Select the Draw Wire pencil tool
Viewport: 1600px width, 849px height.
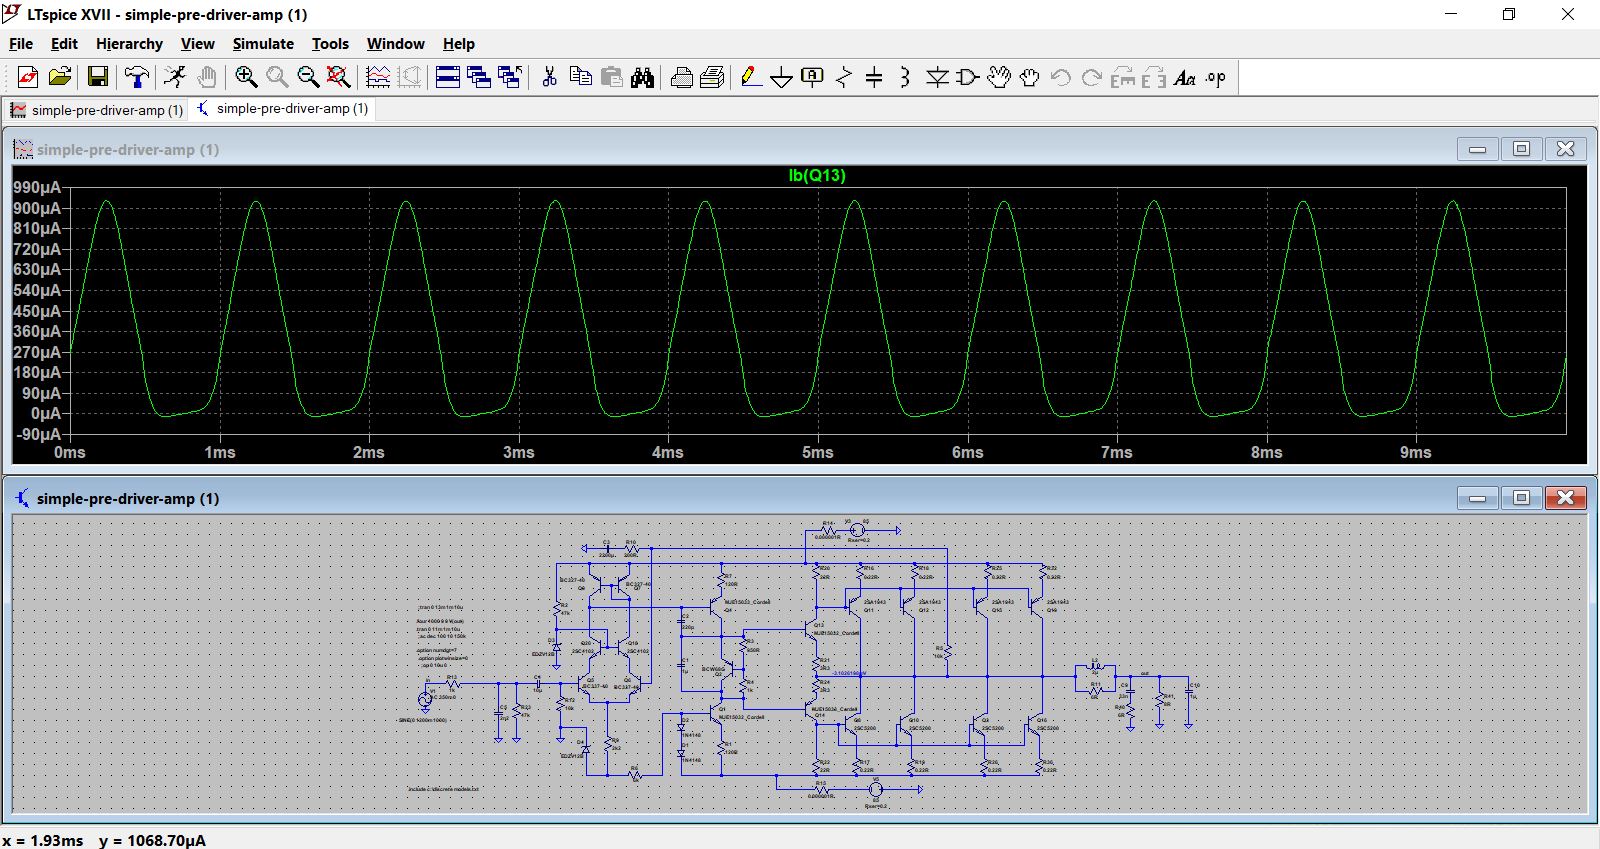751,77
